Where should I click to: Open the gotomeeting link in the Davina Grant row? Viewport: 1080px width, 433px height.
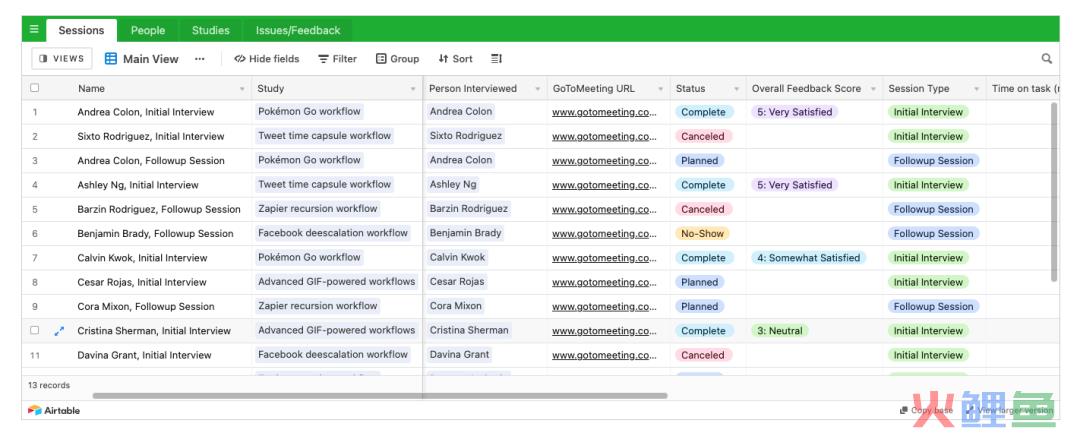pyautogui.click(x=604, y=355)
